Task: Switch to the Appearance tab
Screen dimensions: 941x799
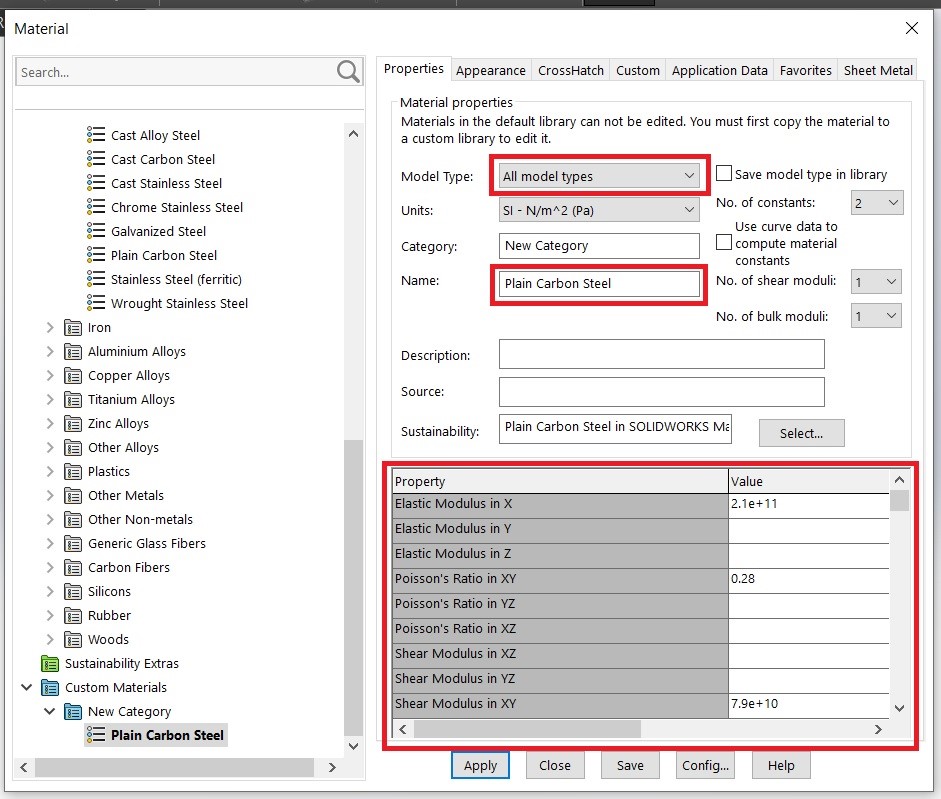Action: [x=490, y=70]
